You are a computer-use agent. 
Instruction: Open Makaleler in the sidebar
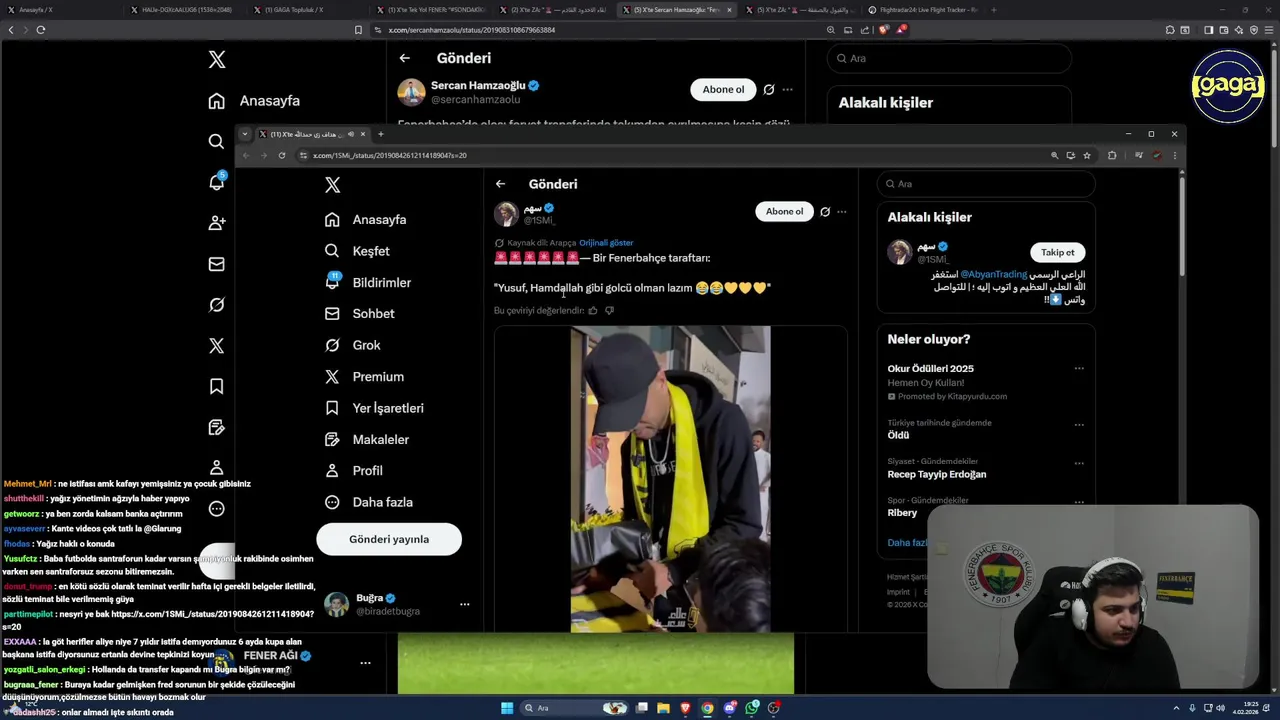[x=368, y=440]
